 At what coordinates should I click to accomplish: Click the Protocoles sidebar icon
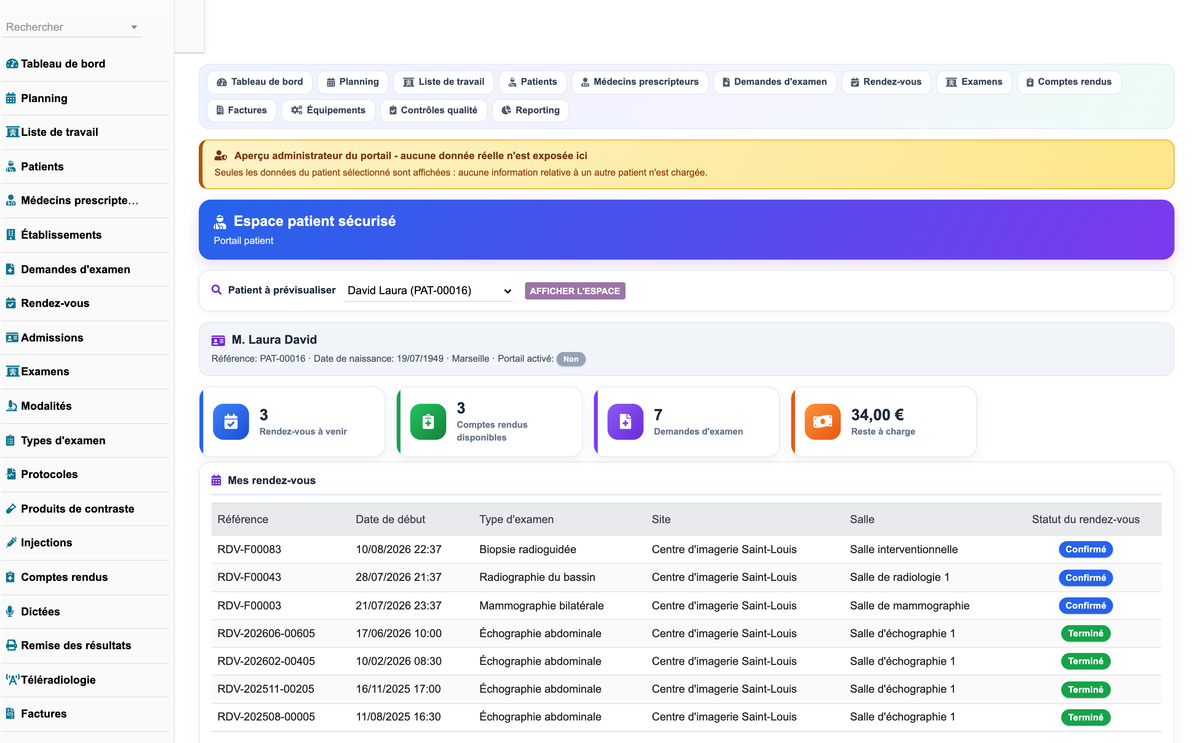coord(11,474)
